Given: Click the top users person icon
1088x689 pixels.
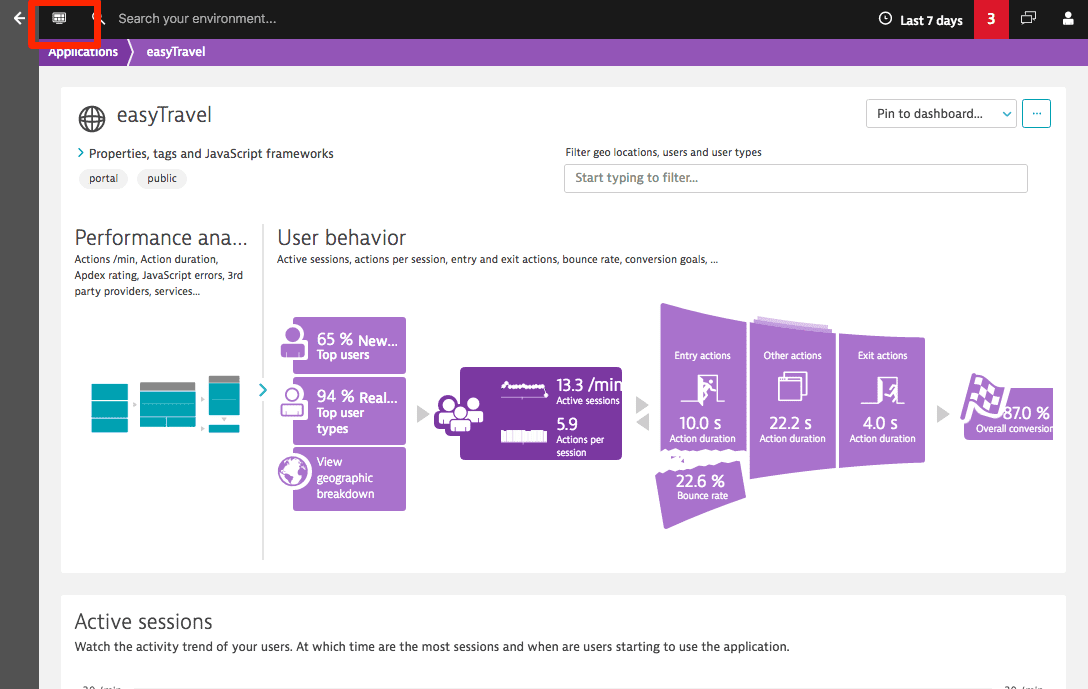Looking at the screenshot, I should 293,341.
